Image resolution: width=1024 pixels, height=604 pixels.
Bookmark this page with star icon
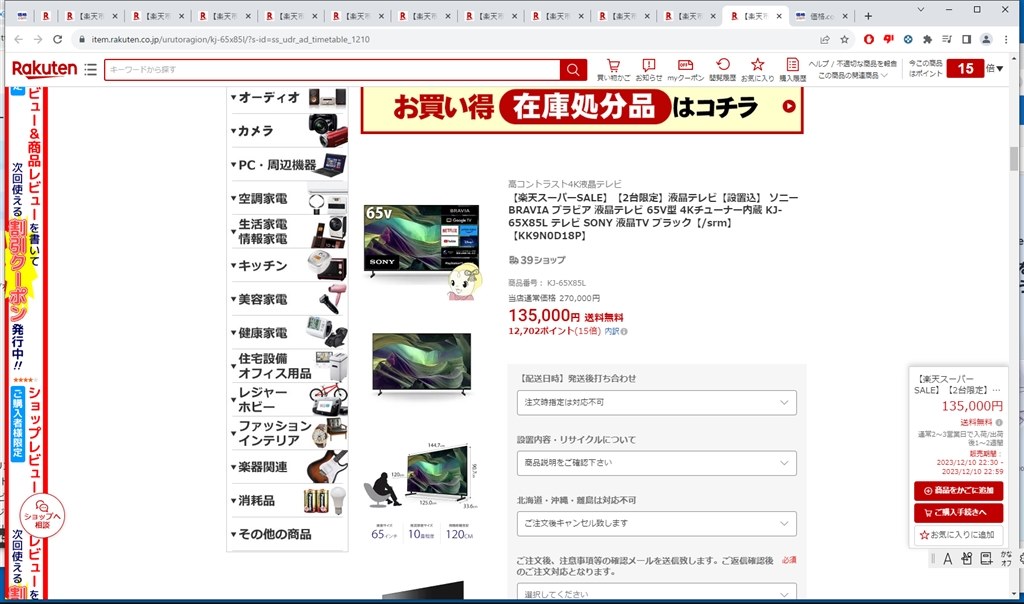click(x=844, y=39)
